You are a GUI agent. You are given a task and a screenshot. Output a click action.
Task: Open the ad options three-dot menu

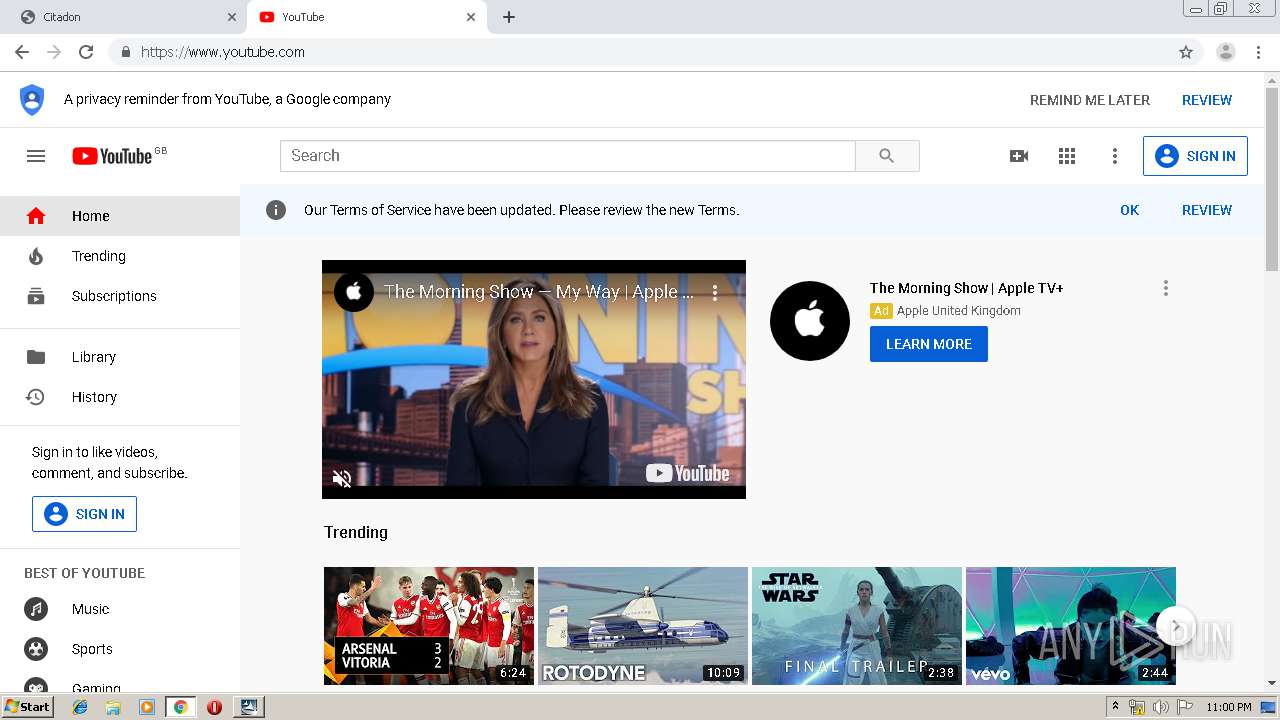(x=1165, y=288)
